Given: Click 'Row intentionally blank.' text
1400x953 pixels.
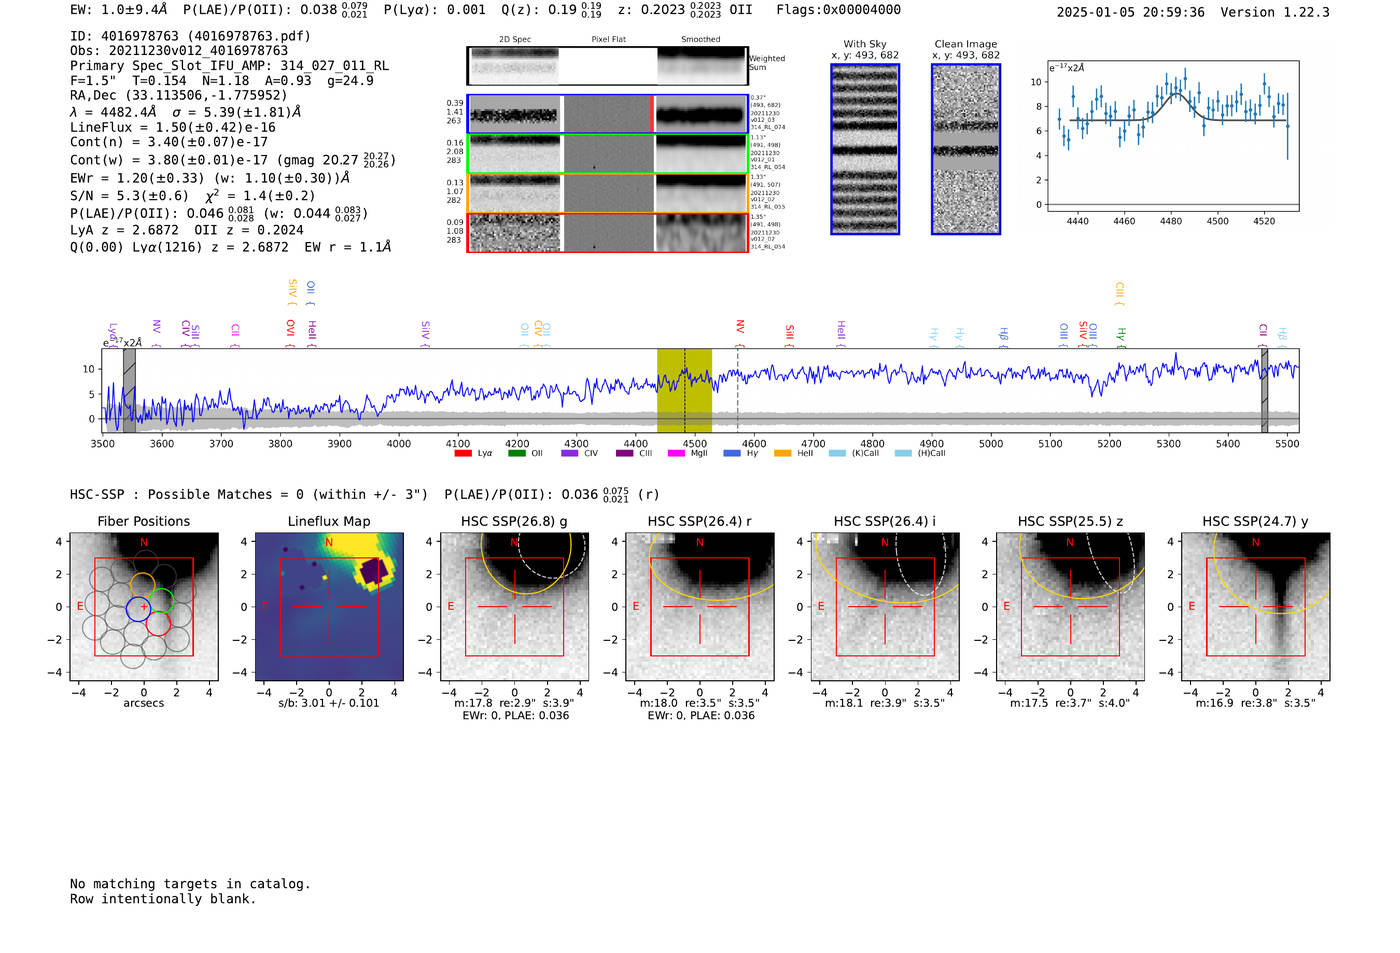Looking at the screenshot, I should [163, 899].
